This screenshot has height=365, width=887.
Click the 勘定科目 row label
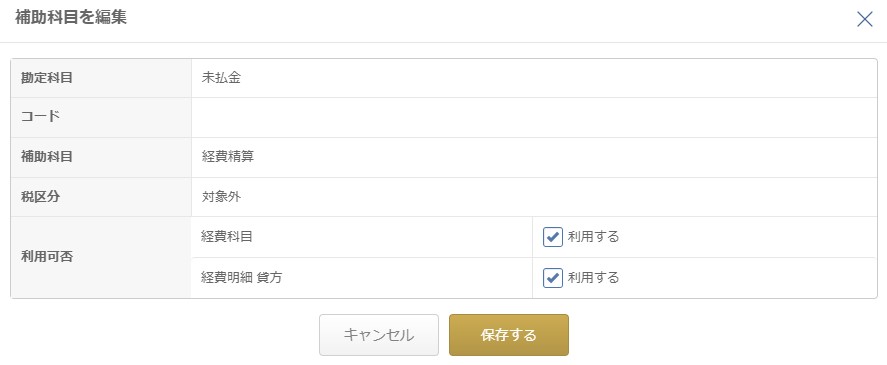47,78
